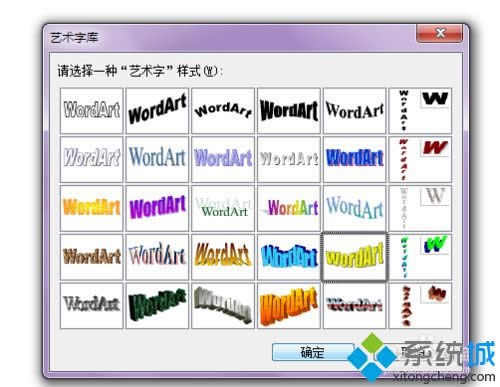Pick the brown textured WordArt style
The width and height of the screenshot is (500, 387).
click(92, 257)
